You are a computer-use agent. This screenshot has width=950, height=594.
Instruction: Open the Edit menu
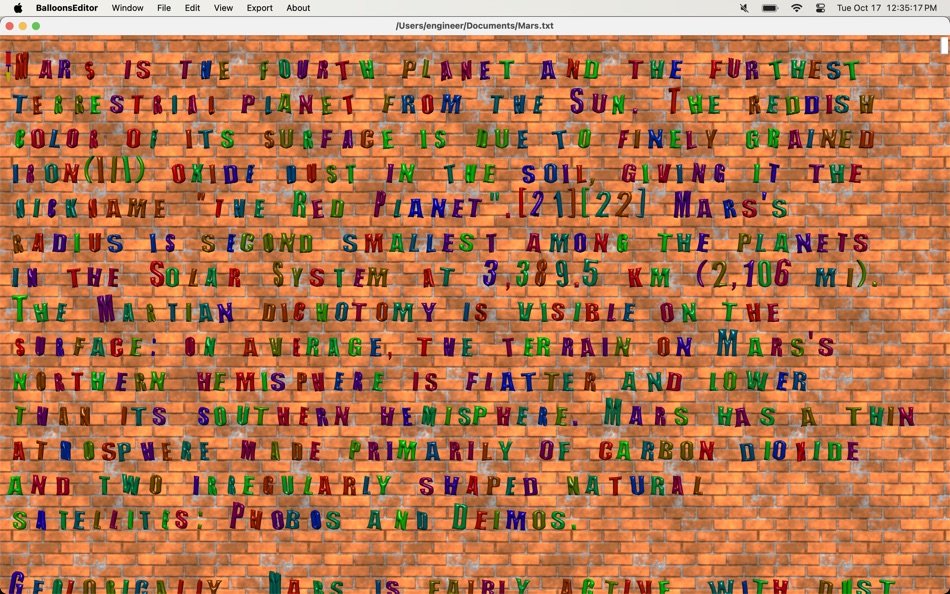(192, 8)
